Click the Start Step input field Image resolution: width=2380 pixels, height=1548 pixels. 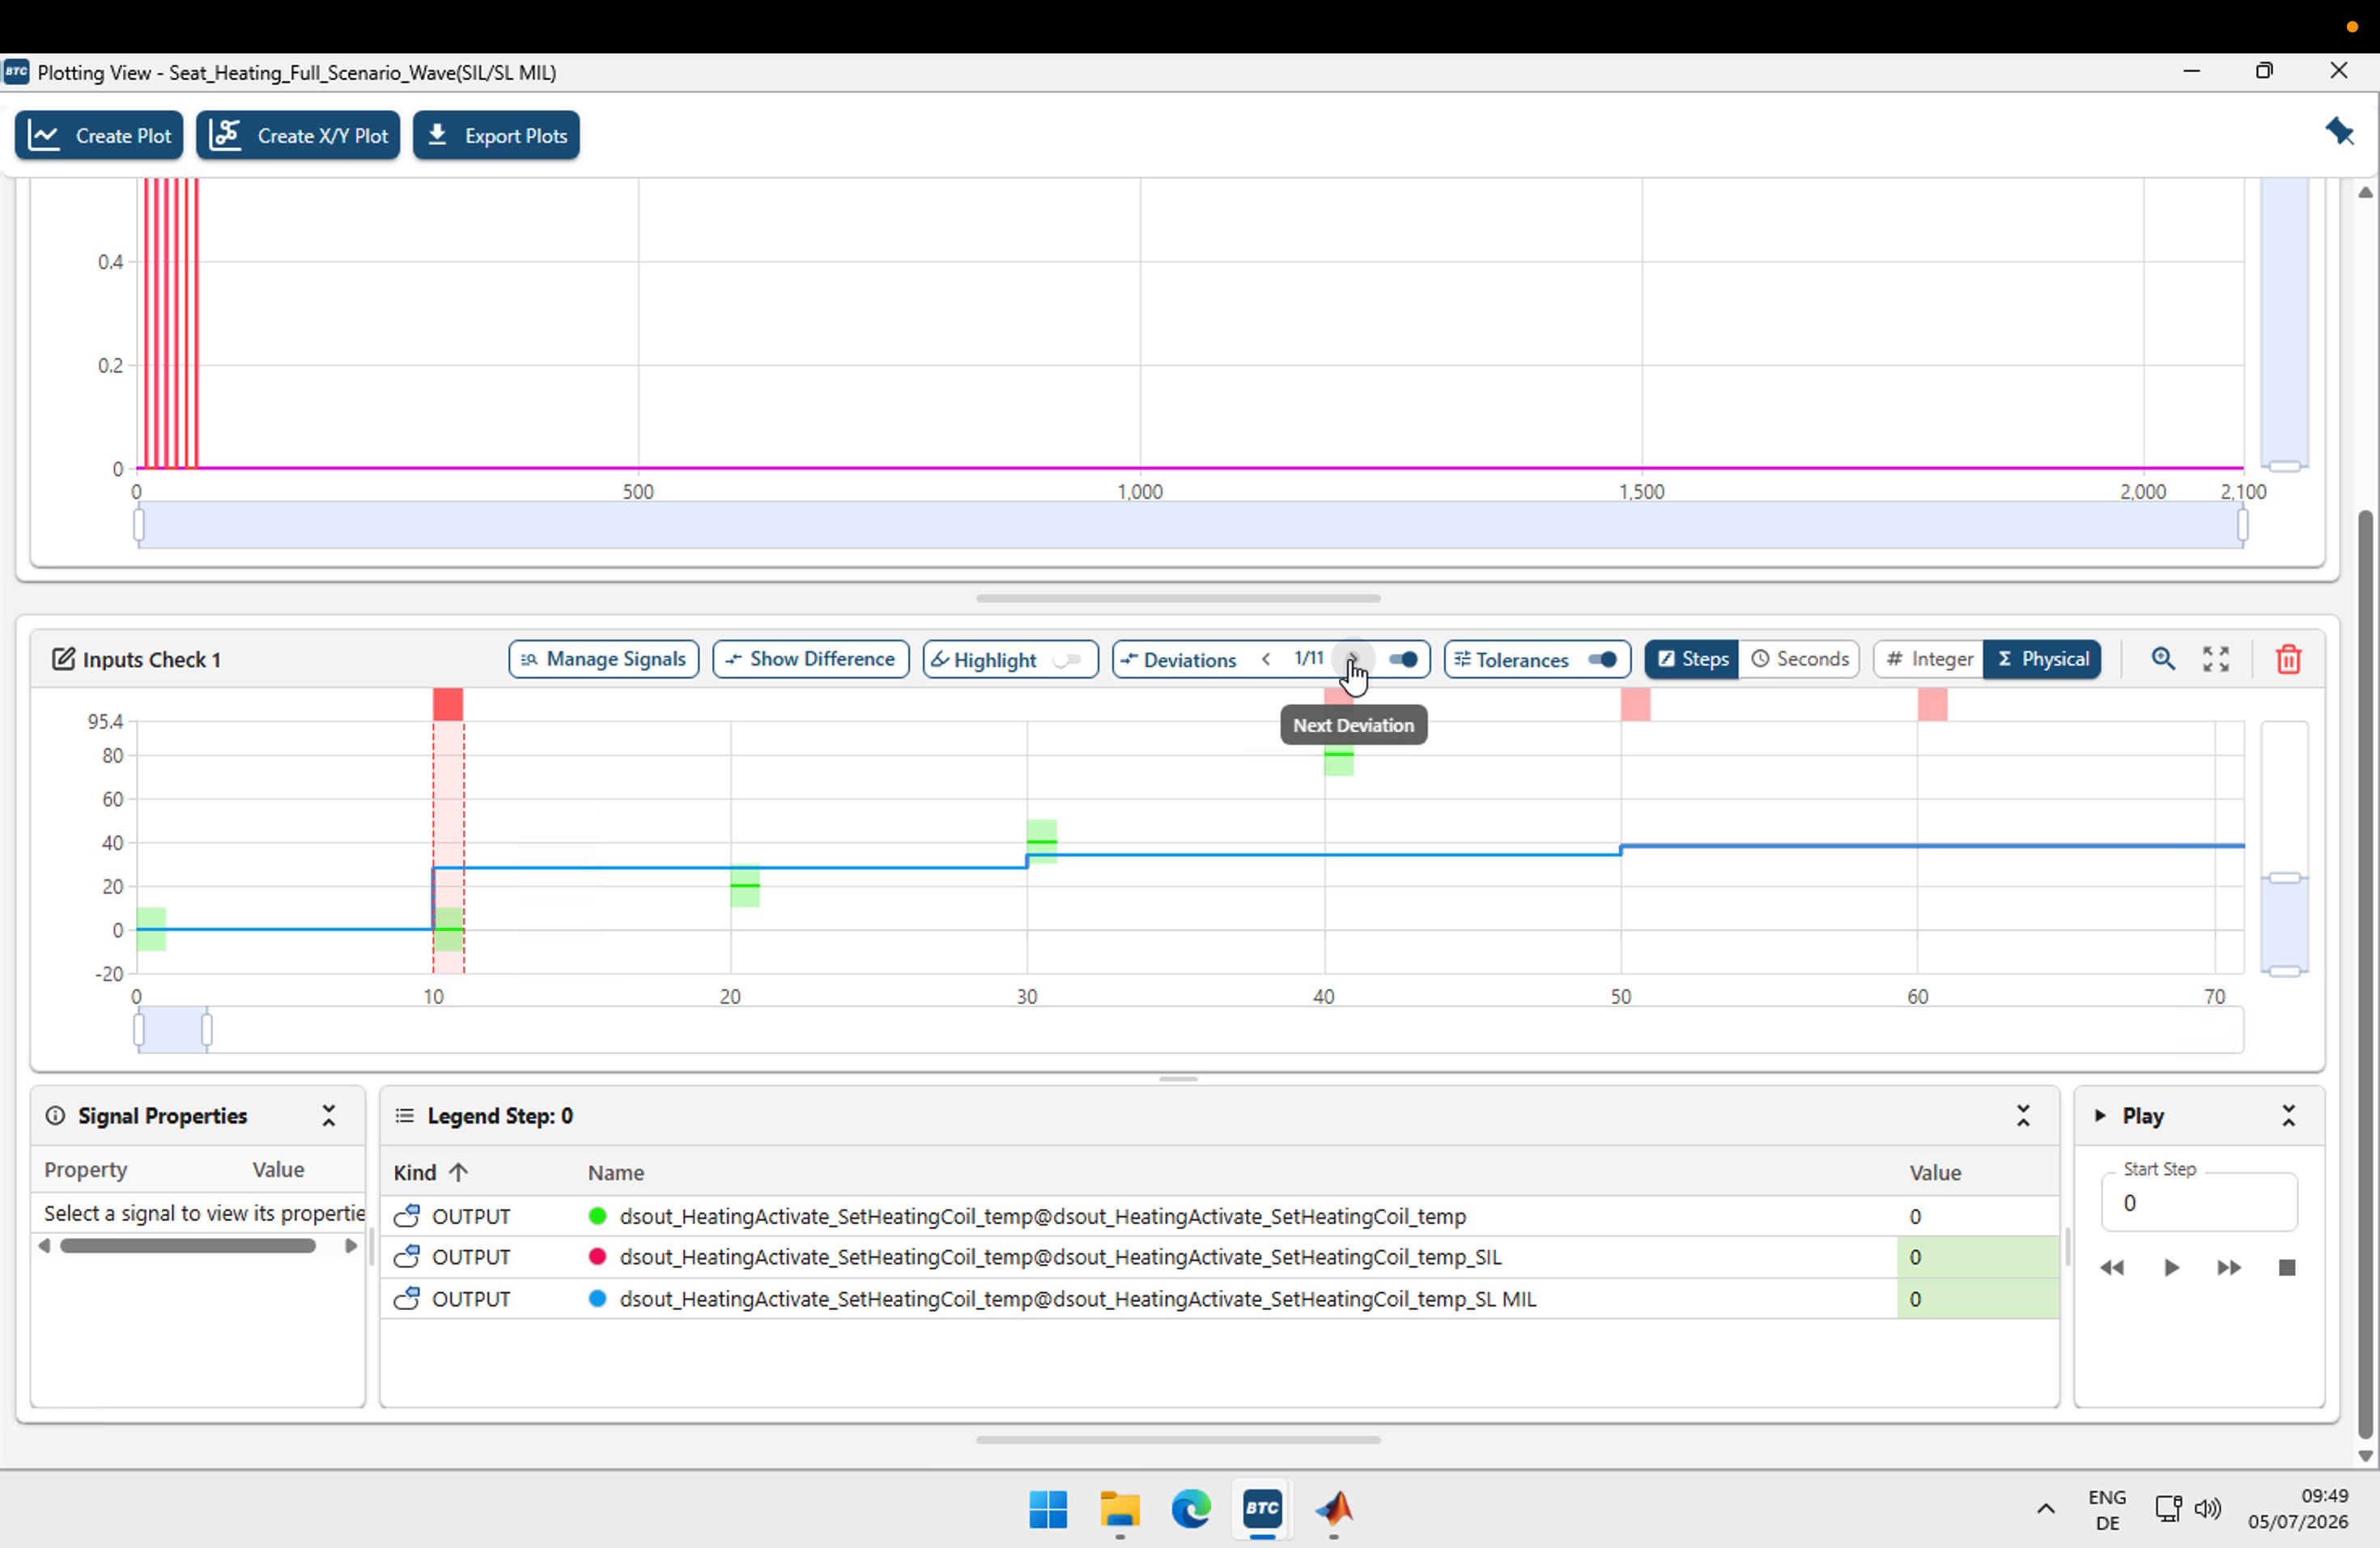(2198, 1203)
